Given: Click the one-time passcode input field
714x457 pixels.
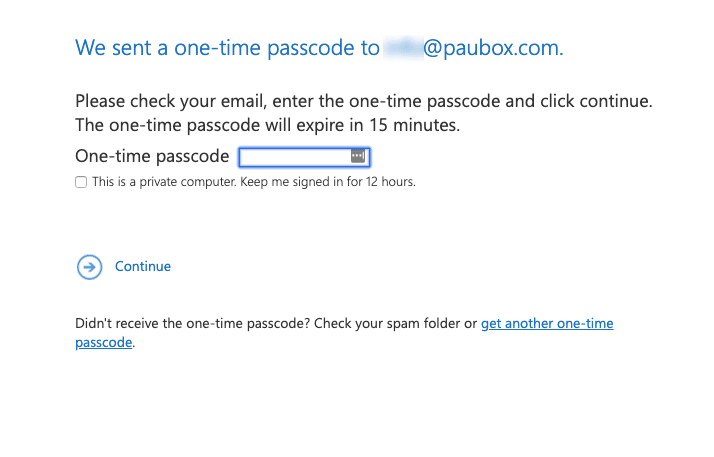Looking at the screenshot, I should 295,157.
